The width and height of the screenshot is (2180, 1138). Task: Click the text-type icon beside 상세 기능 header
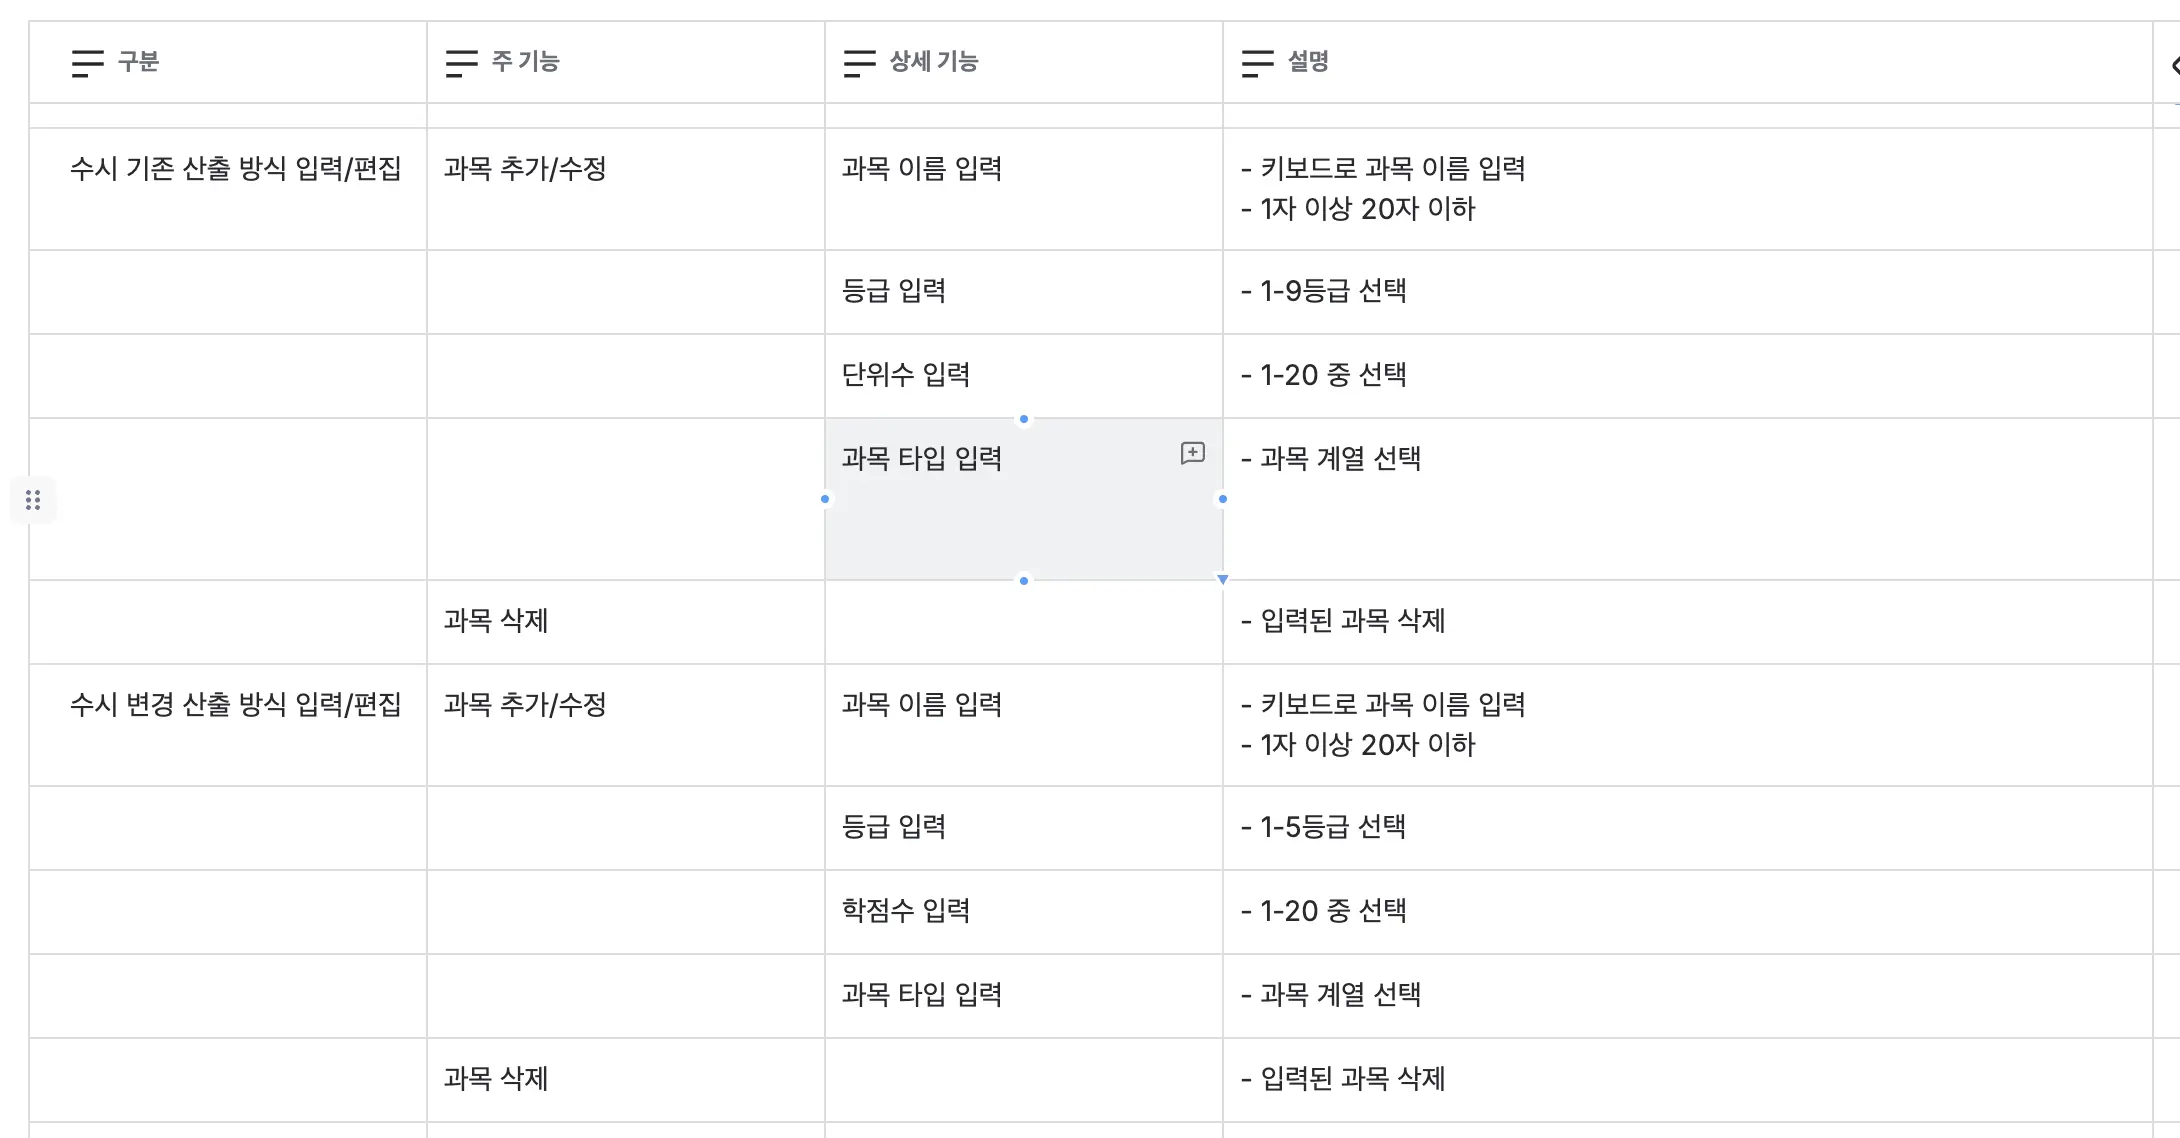(859, 63)
